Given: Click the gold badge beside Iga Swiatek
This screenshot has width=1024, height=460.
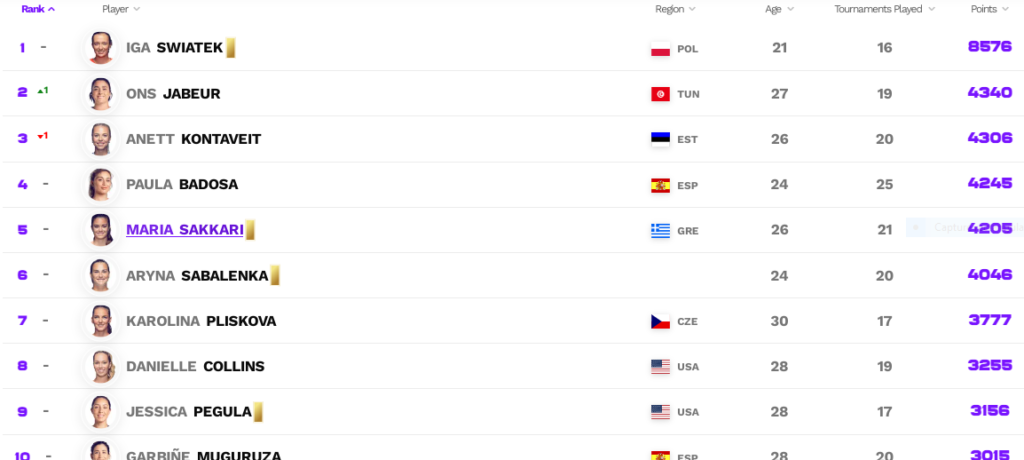Looking at the screenshot, I should click(x=231, y=47).
